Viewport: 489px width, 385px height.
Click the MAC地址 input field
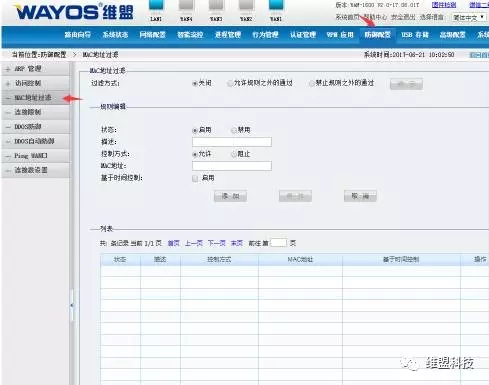click(232, 166)
